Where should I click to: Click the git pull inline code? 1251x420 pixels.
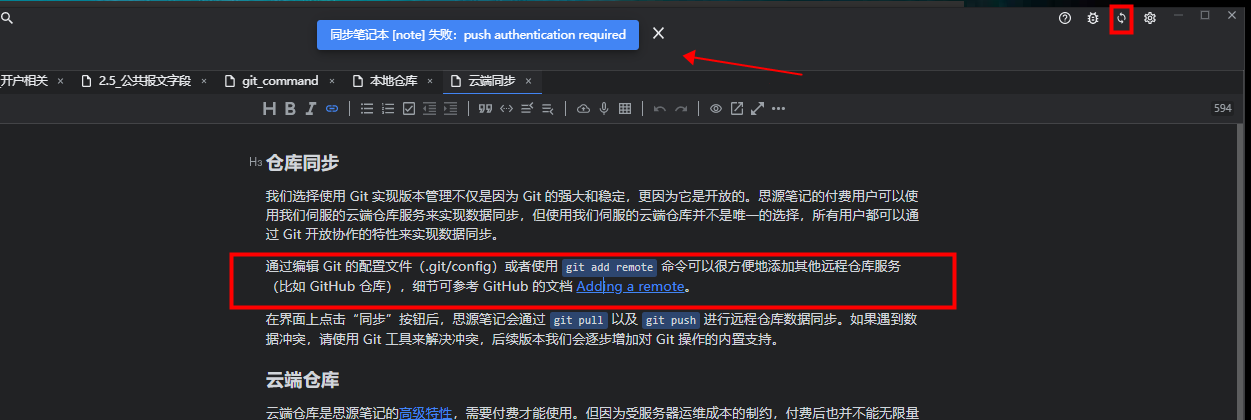pyautogui.click(x=578, y=321)
